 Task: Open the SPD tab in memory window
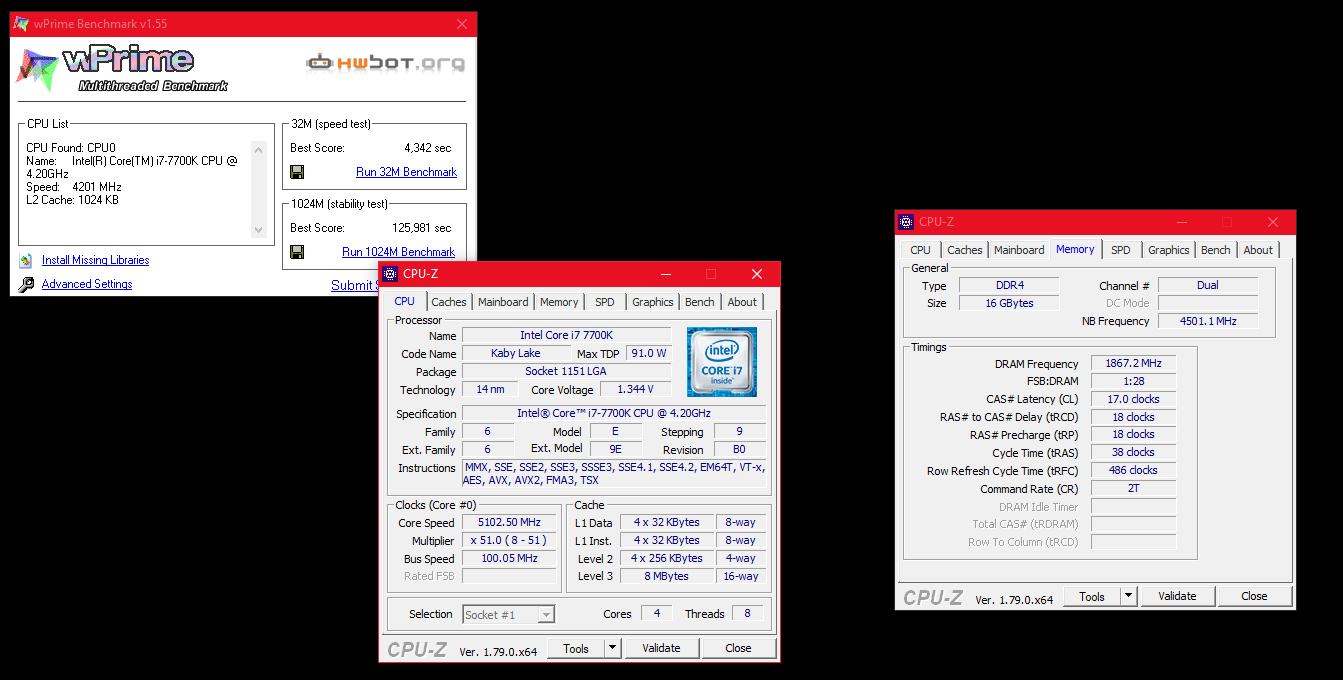click(1121, 250)
